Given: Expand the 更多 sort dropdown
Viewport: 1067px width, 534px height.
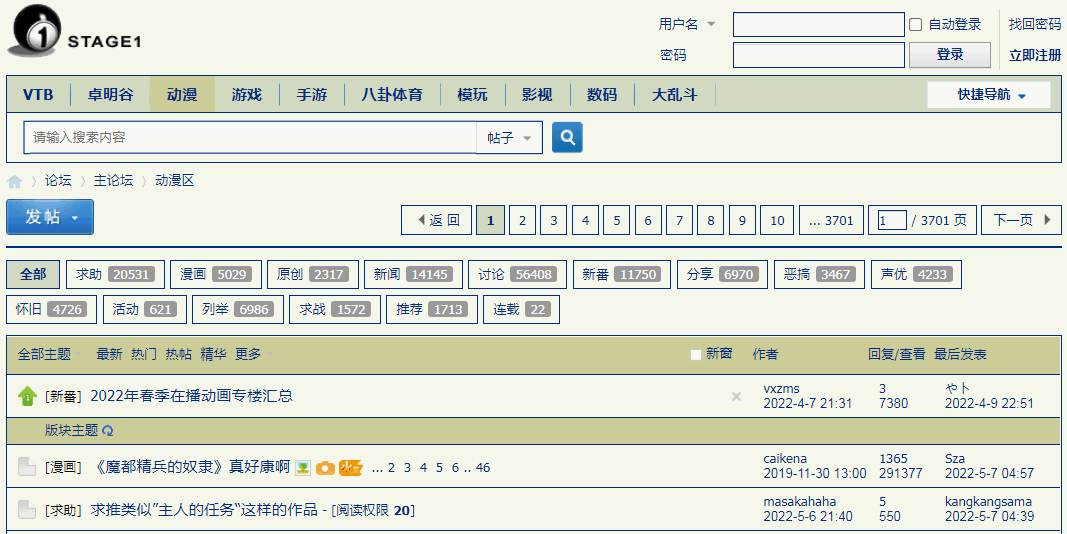Looking at the screenshot, I should click(x=254, y=354).
